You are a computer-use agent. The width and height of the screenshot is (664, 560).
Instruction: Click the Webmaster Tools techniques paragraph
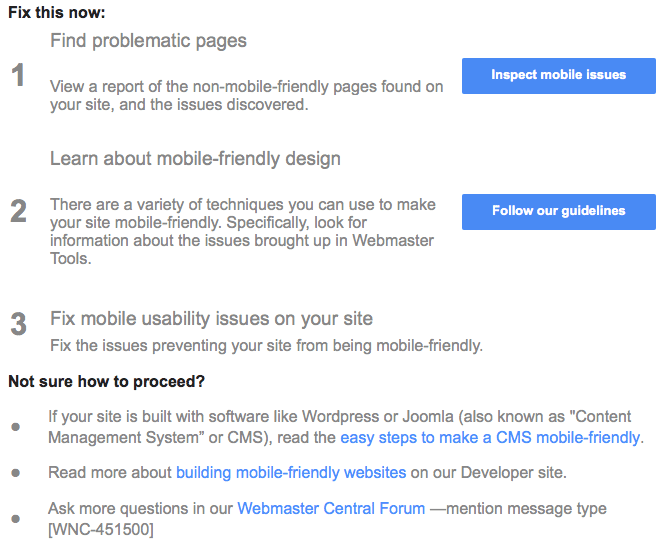click(243, 231)
